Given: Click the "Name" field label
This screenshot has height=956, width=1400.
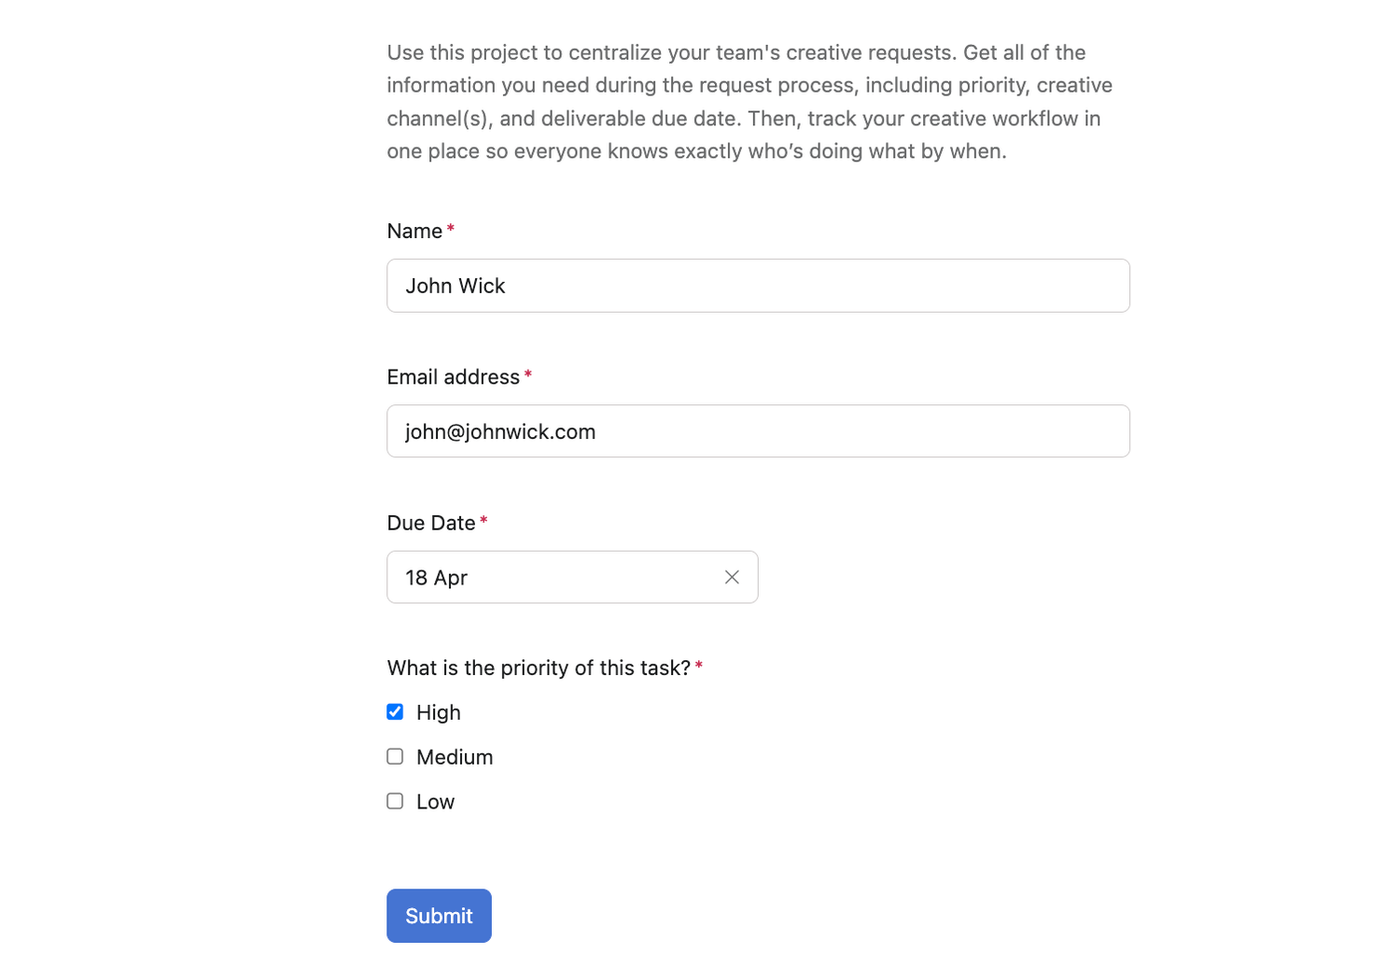Looking at the screenshot, I should 414,231.
